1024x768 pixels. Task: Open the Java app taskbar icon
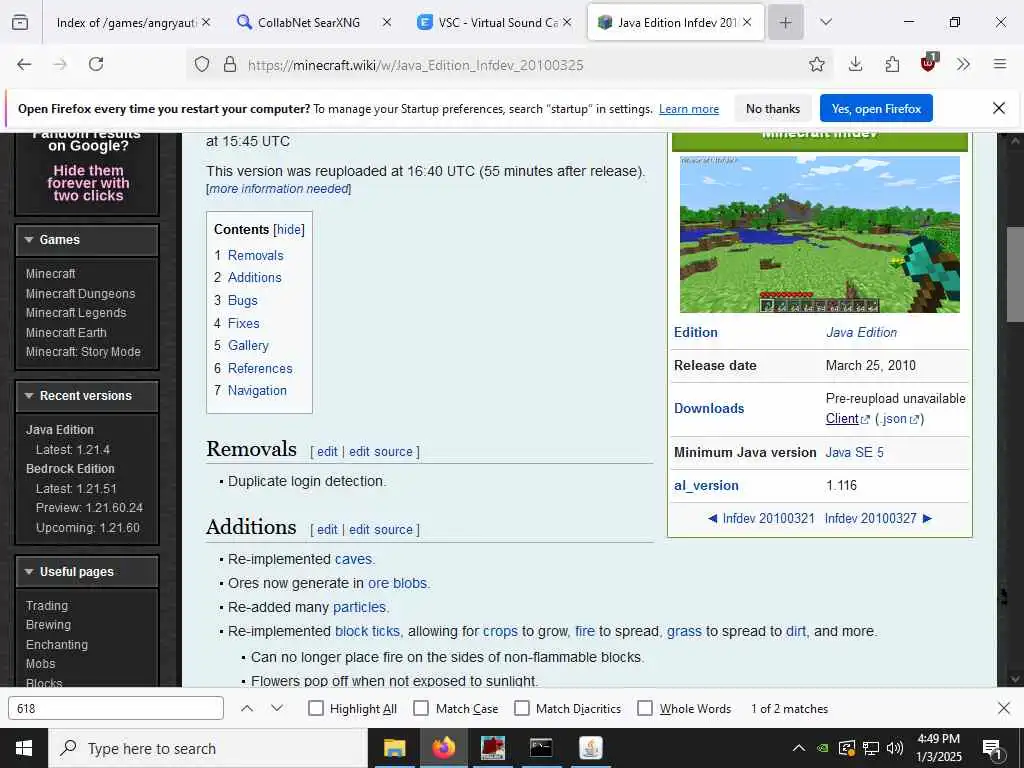(591, 748)
